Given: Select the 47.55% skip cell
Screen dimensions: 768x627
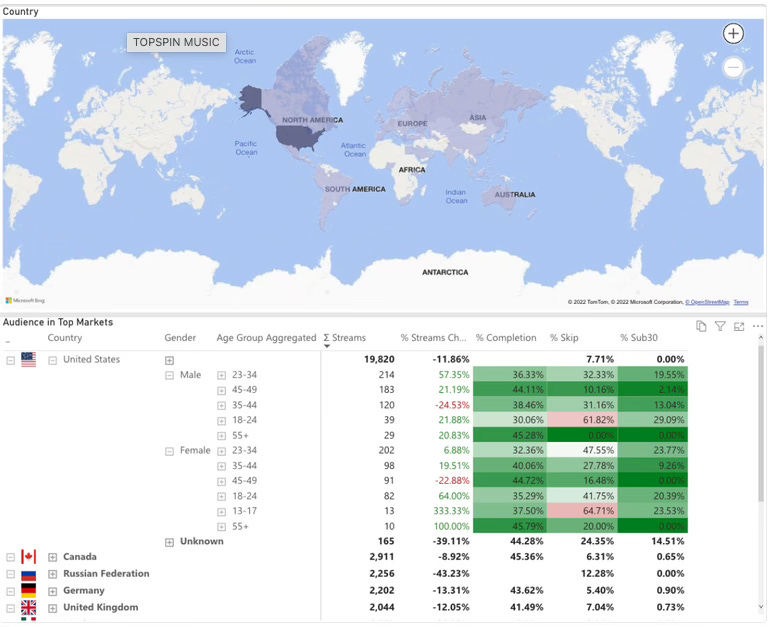Looking at the screenshot, I should [x=582, y=451].
